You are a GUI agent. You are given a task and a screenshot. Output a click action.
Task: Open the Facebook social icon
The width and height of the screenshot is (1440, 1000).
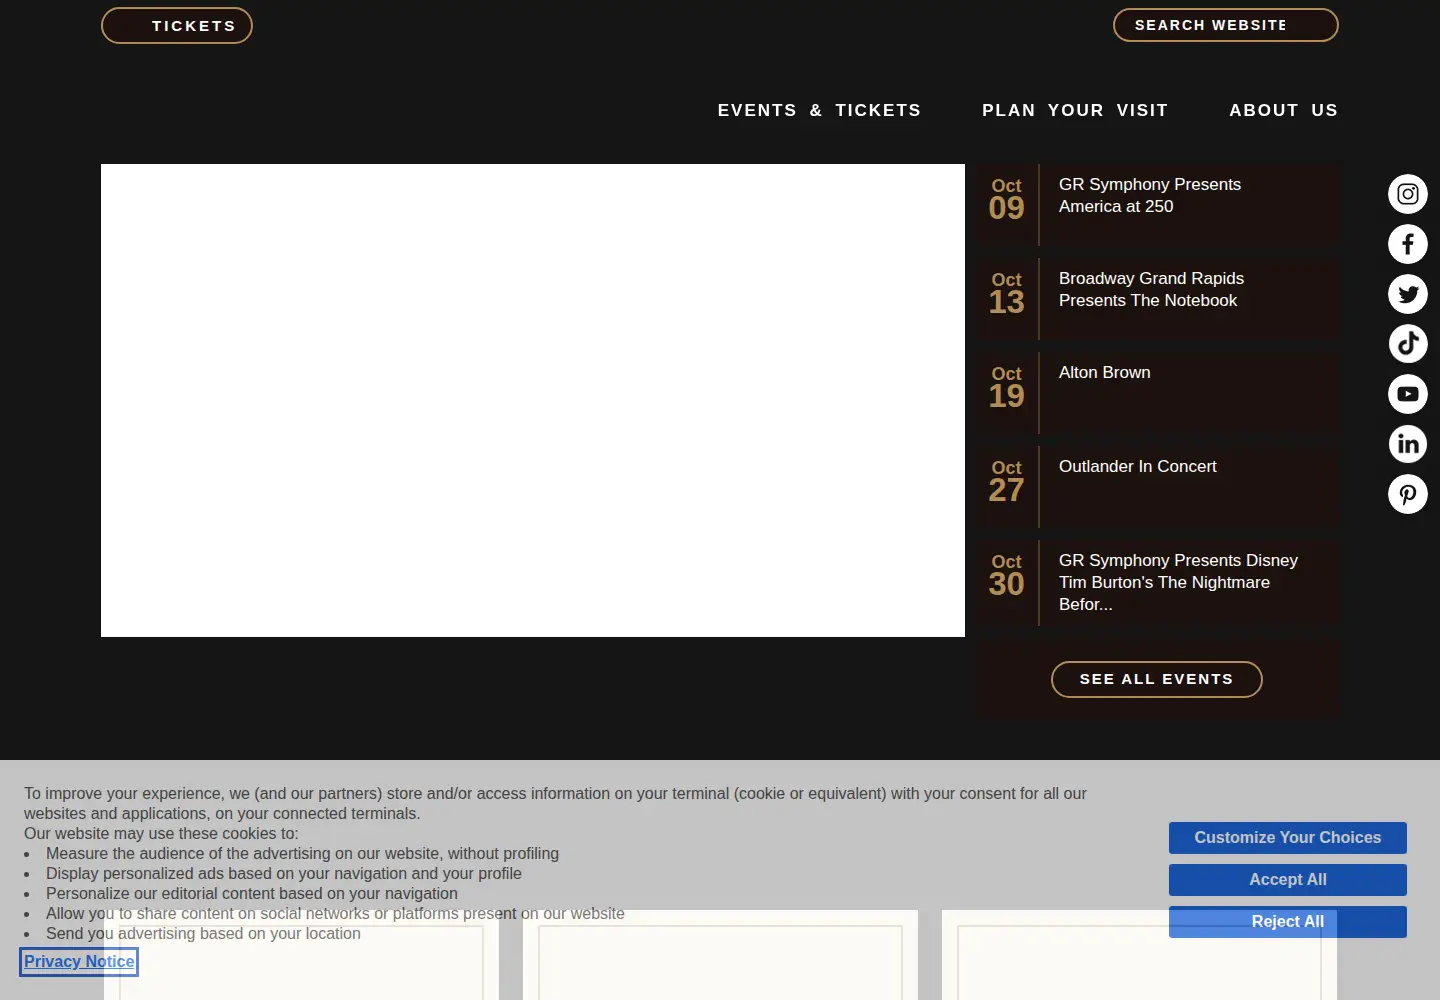(x=1408, y=244)
